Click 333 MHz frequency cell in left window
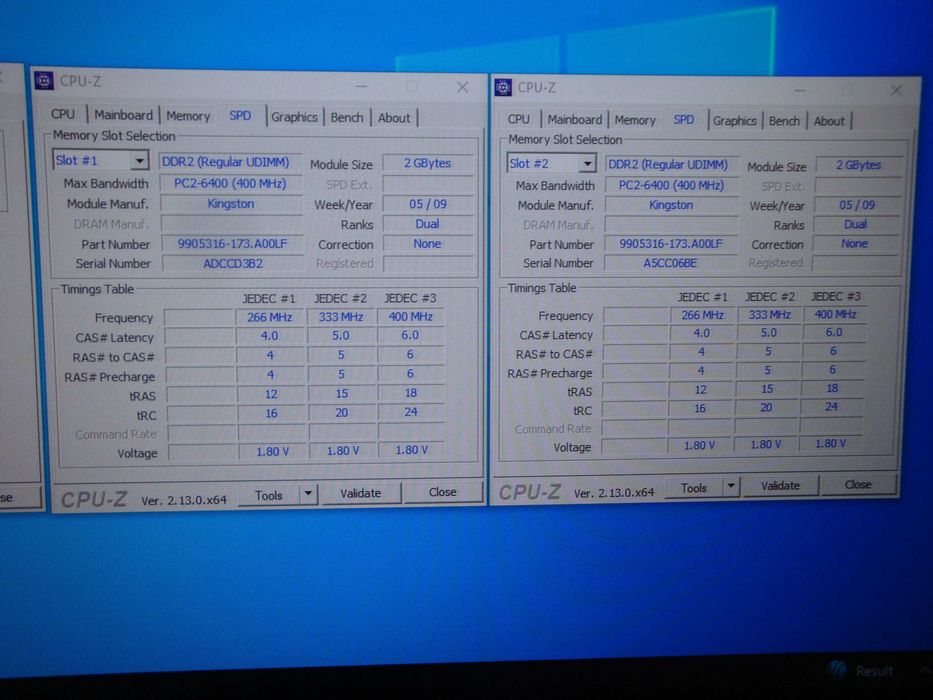 point(341,317)
